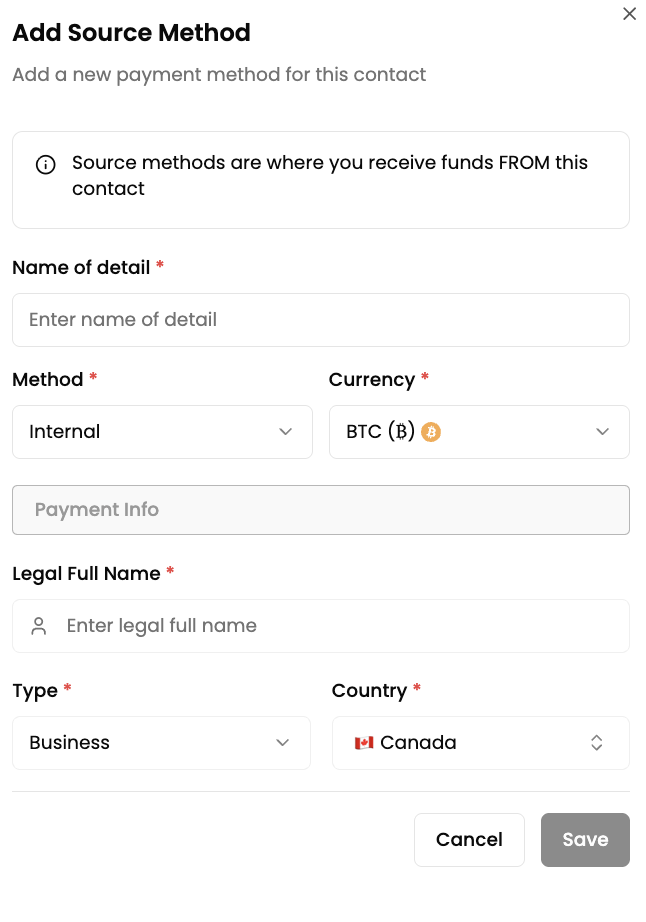Expand the Type dropdown chevron
Viewport: 646px width, 922px height.
[x=283, y=743]
